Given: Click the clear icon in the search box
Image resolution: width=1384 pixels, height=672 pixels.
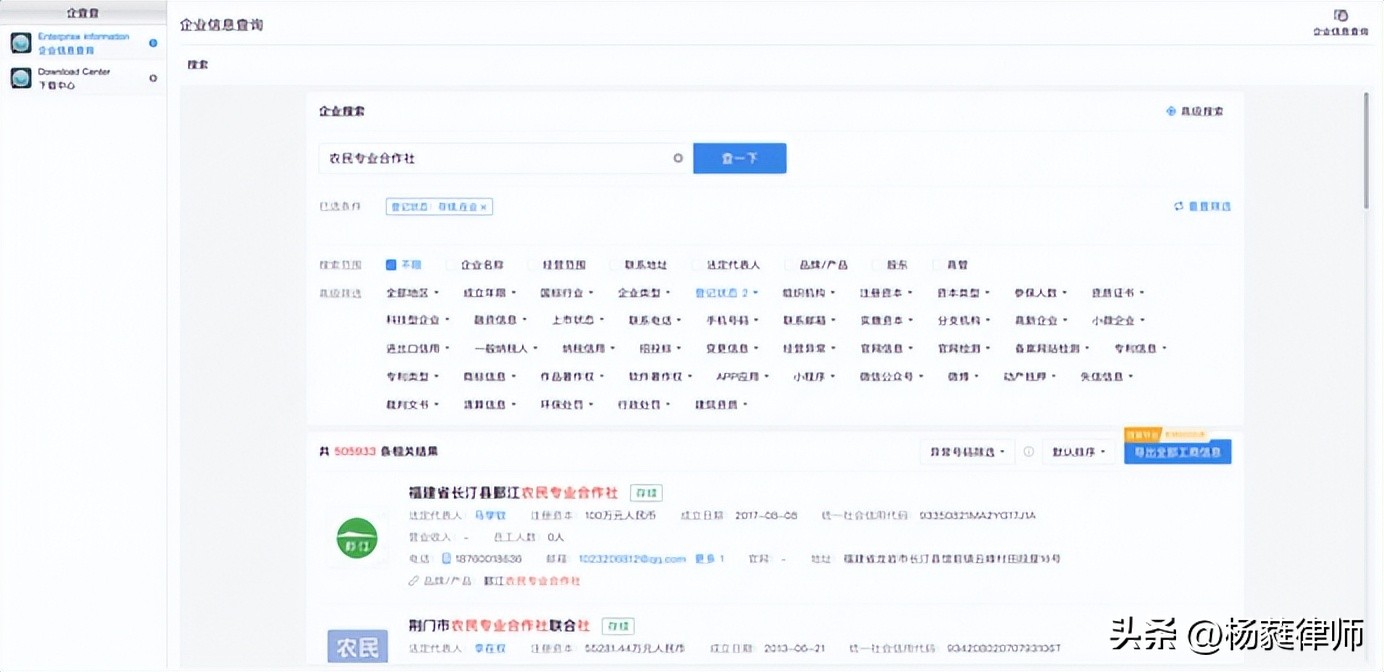Looking at the screenshot, I should point(677,158).
